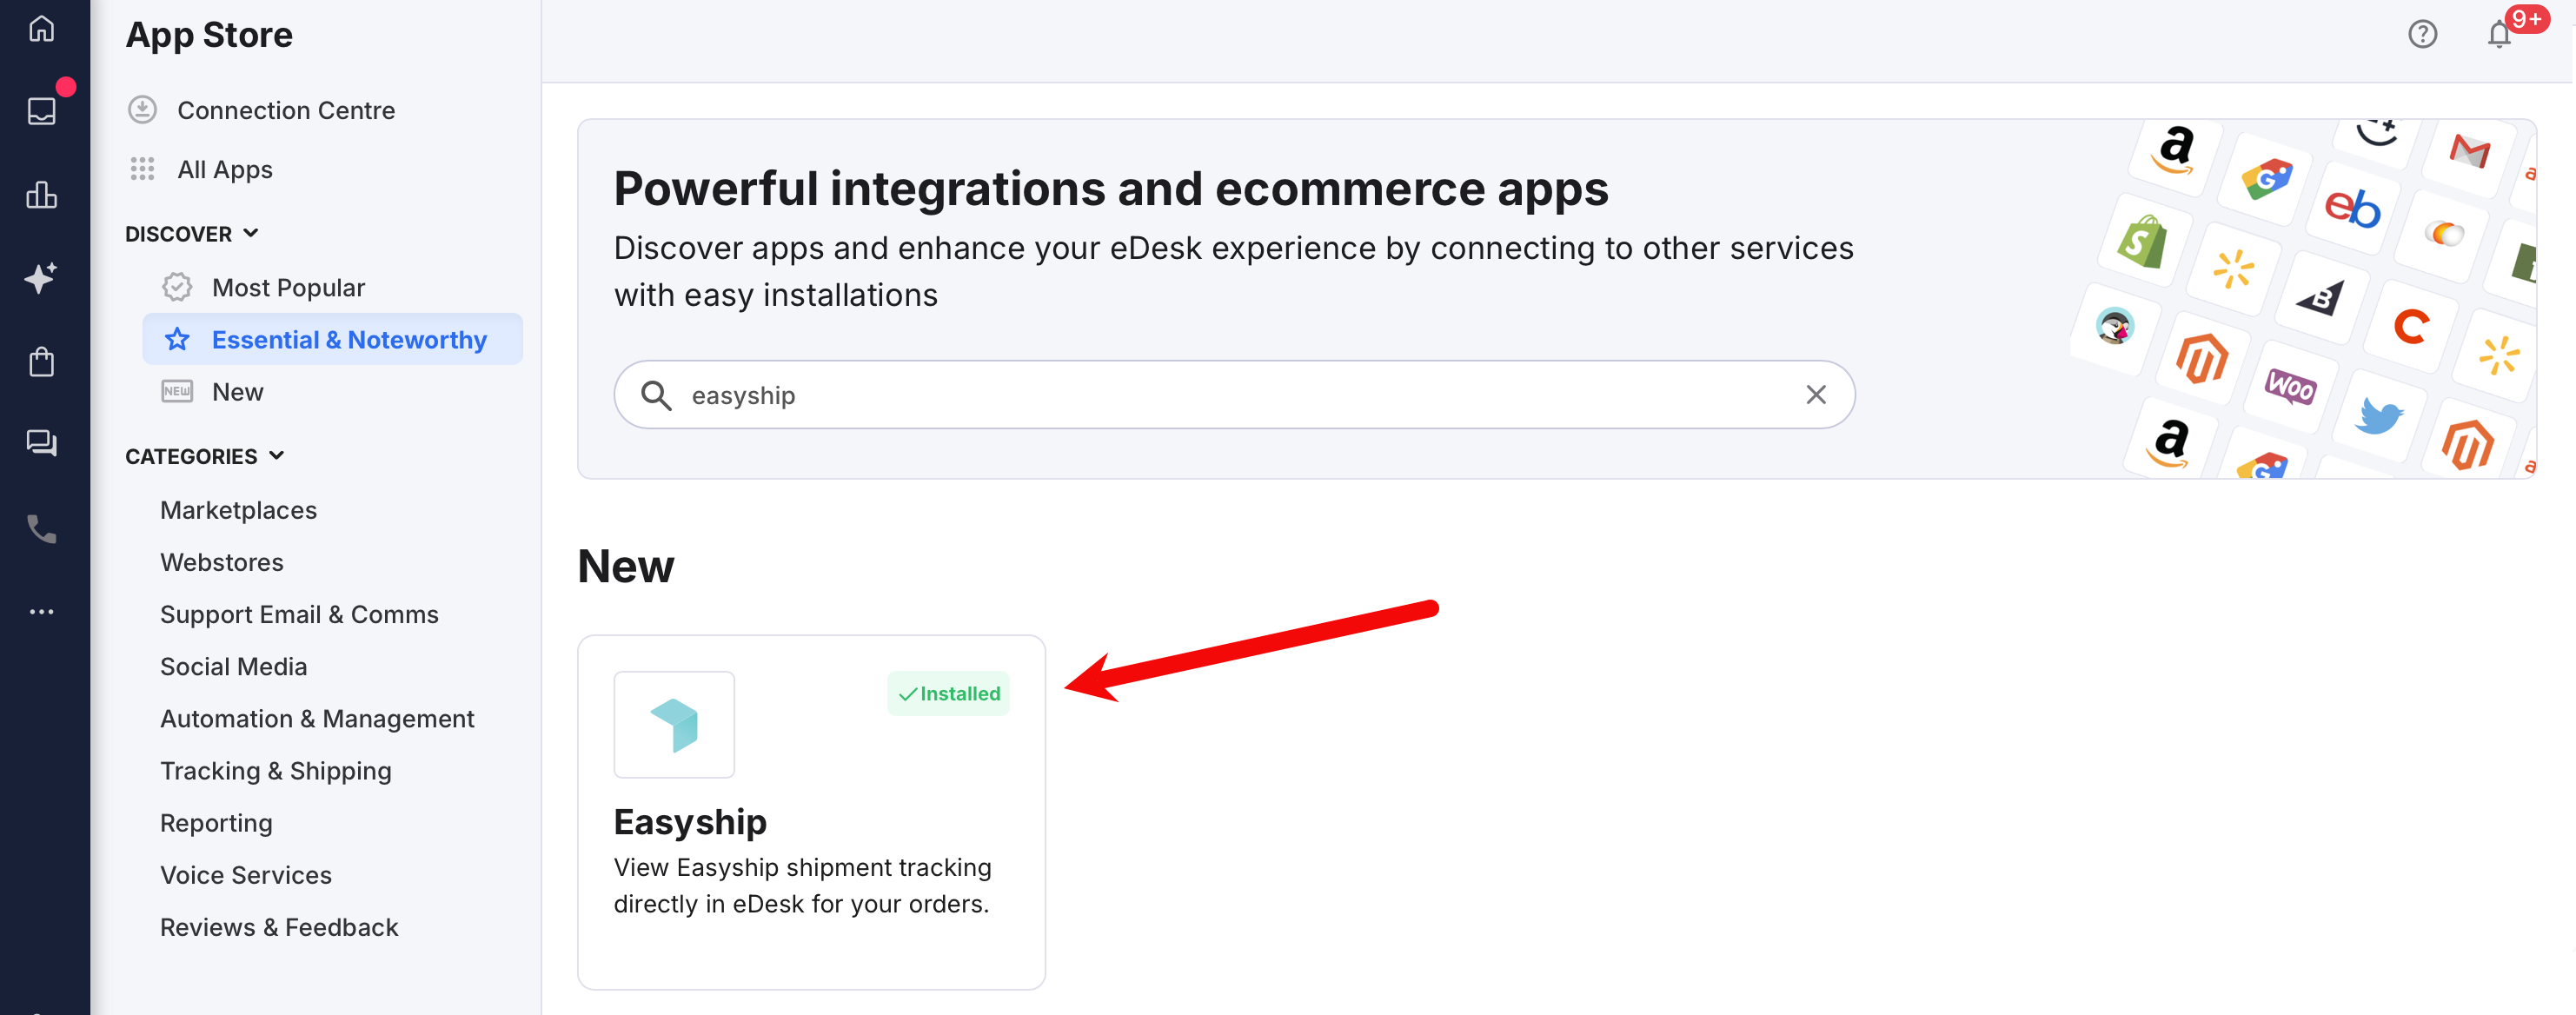Open Automation & Management category
The width and height of the screenshot is (2576, 1015).
tap(317, 718)
